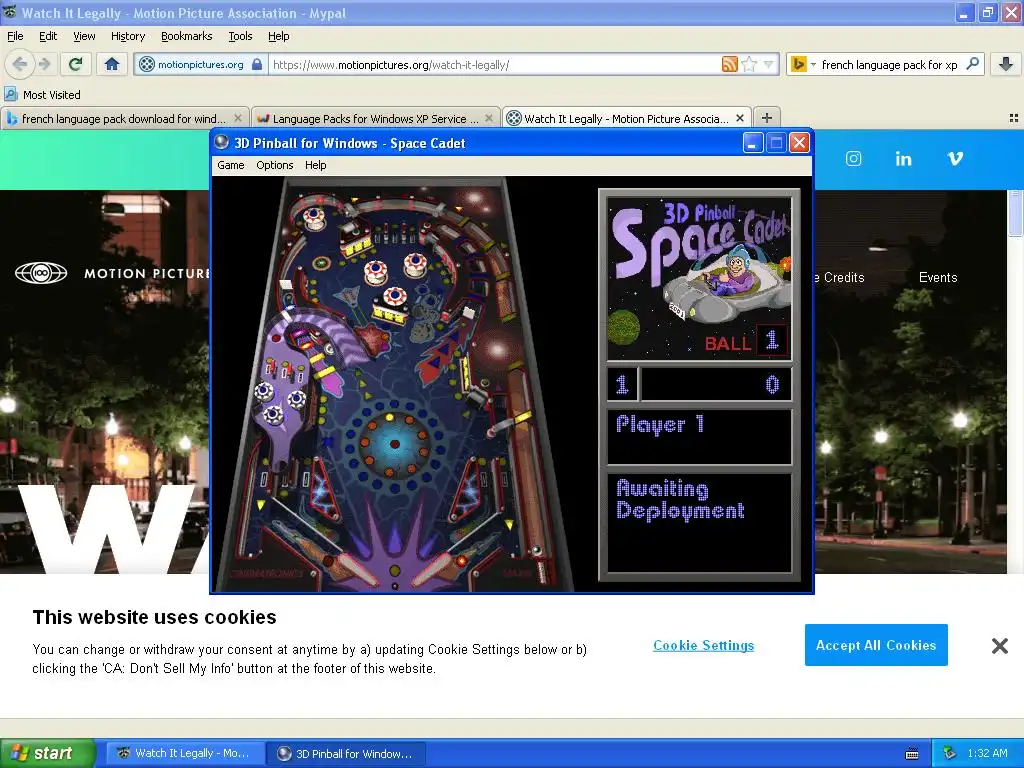
Task: Open the browser Edit menu
Action: point(48,36)
